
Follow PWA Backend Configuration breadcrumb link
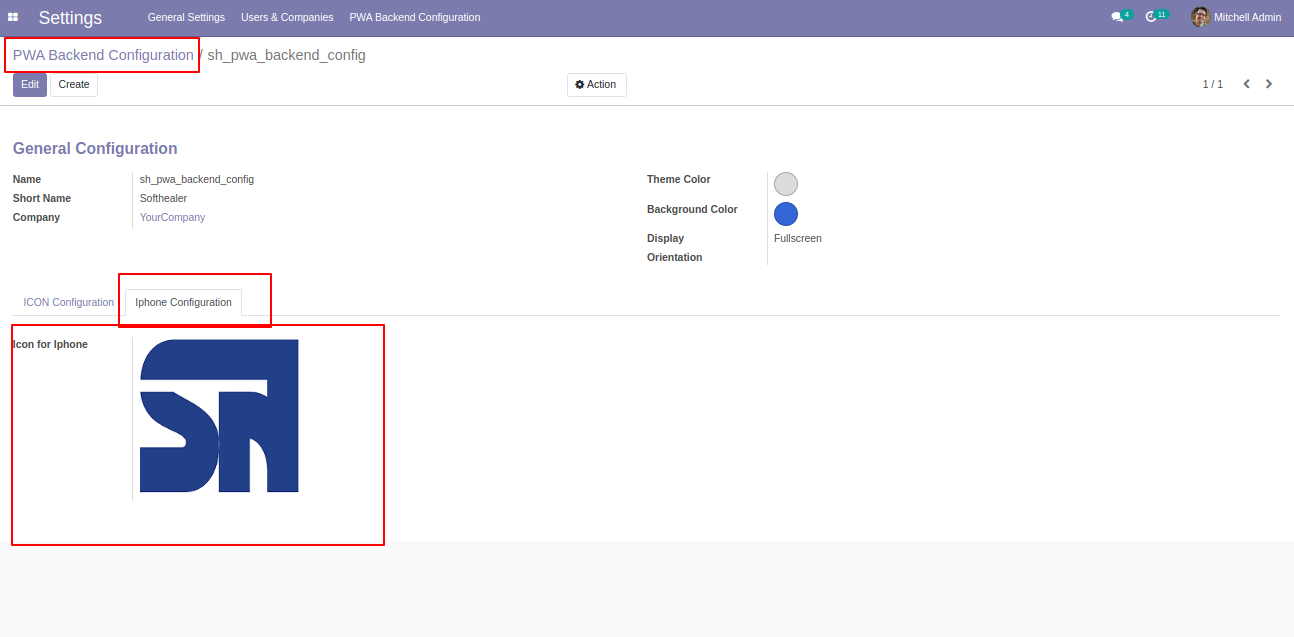pyautogui.click(x=103, y=55)
